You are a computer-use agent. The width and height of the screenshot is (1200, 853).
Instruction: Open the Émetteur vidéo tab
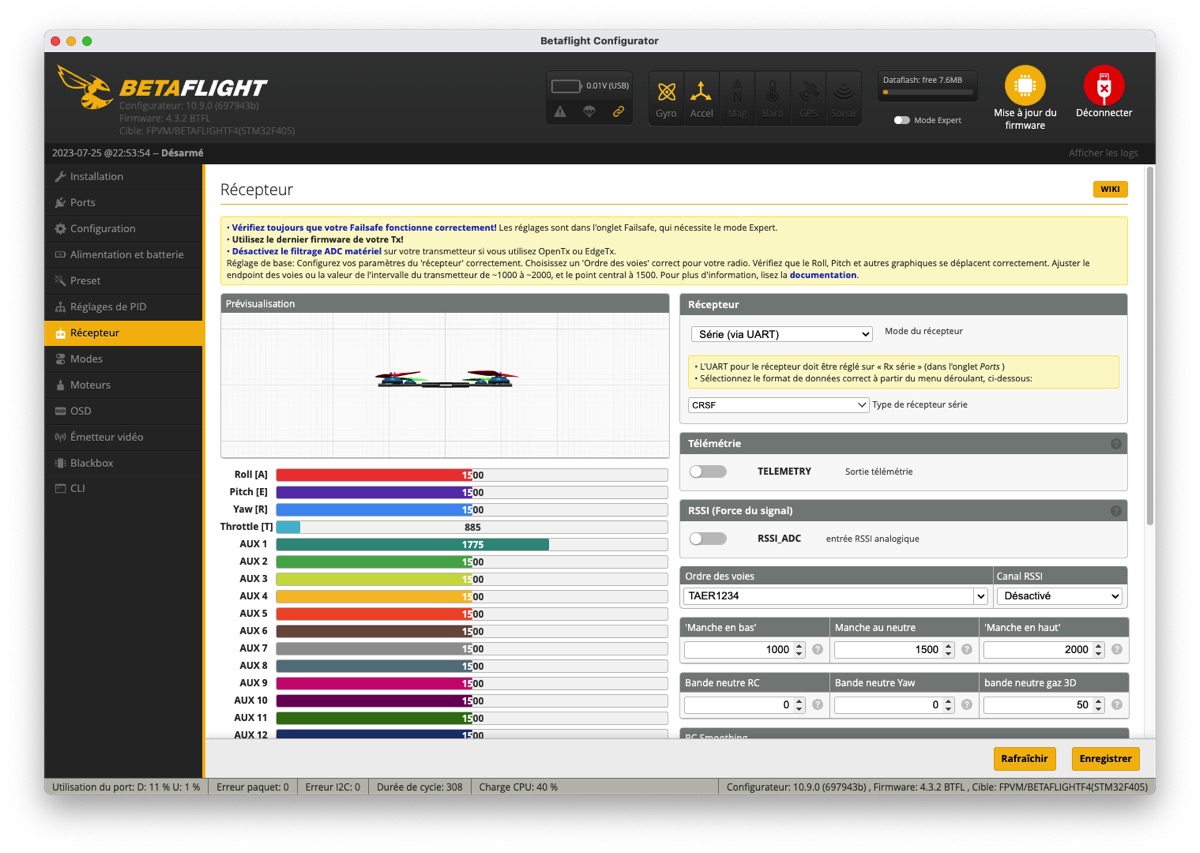(x=124, y=437)
